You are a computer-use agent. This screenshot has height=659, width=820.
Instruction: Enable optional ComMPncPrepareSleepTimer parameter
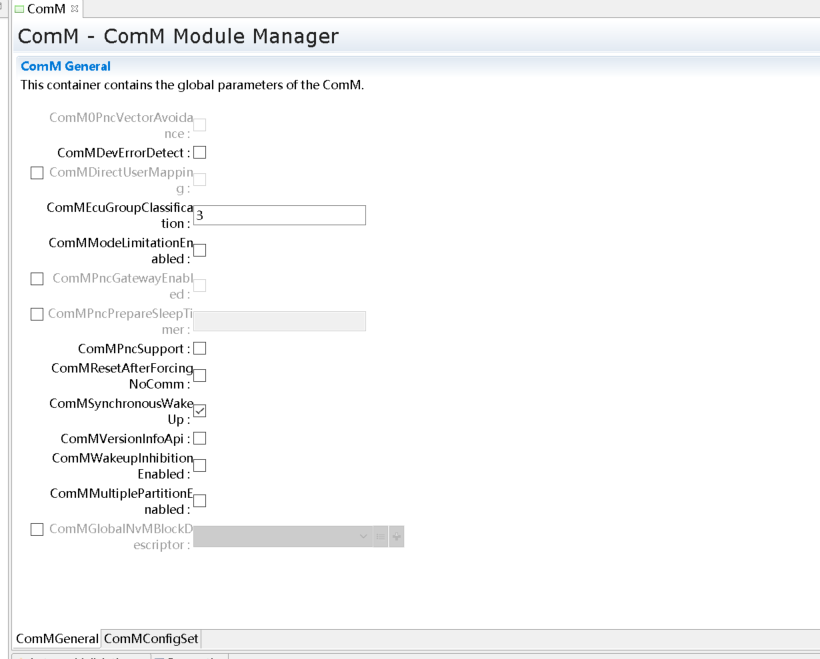click(37, 314)
